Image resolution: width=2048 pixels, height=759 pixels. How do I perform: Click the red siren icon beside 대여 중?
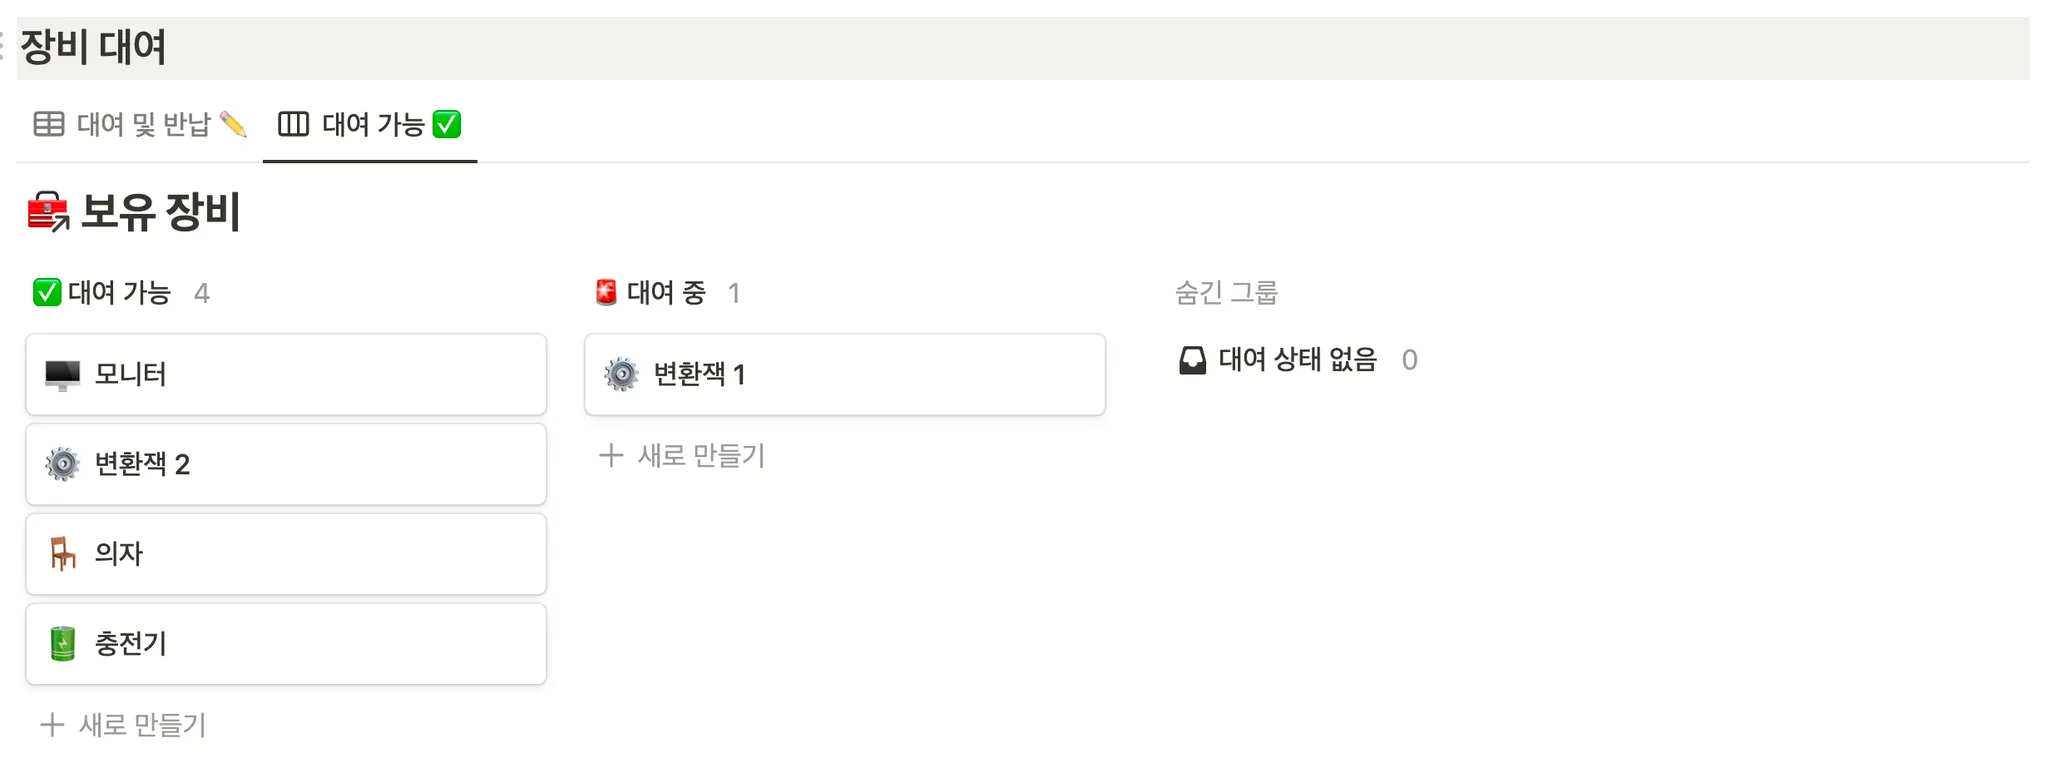click(x=606, y=293)
